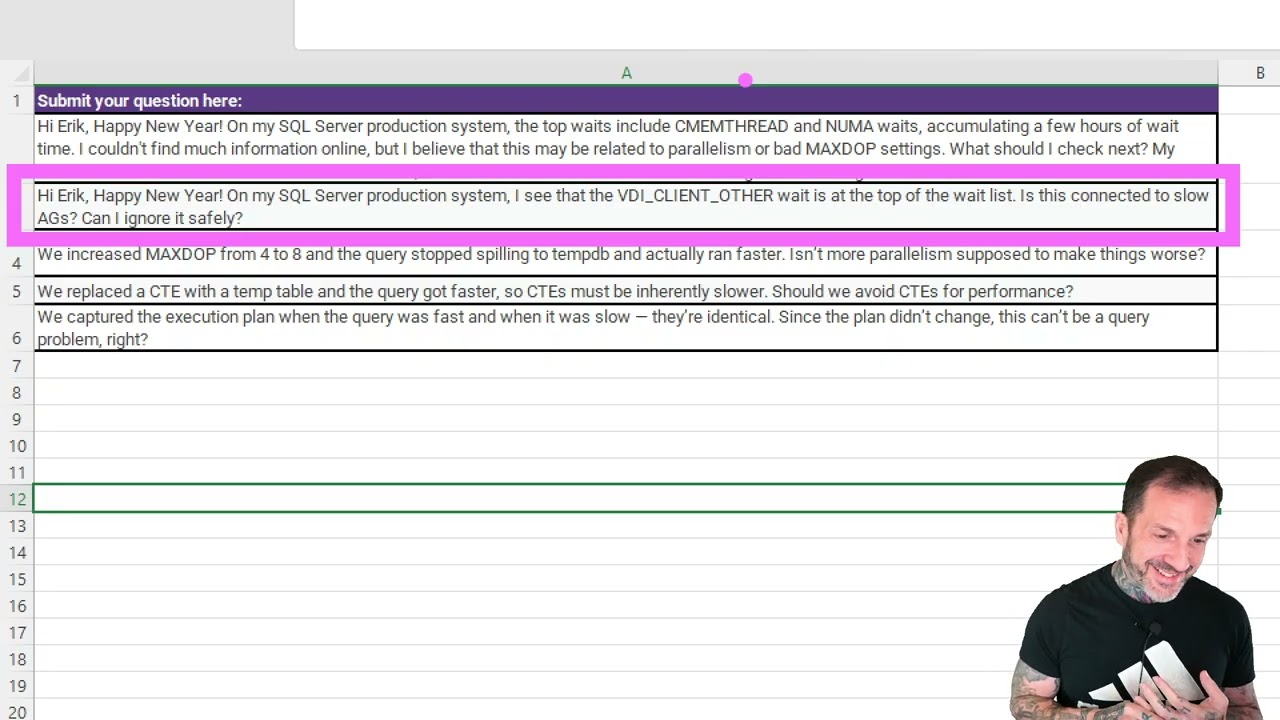Click the formula bar input area
1280x720 pixels.
point(787,24)
